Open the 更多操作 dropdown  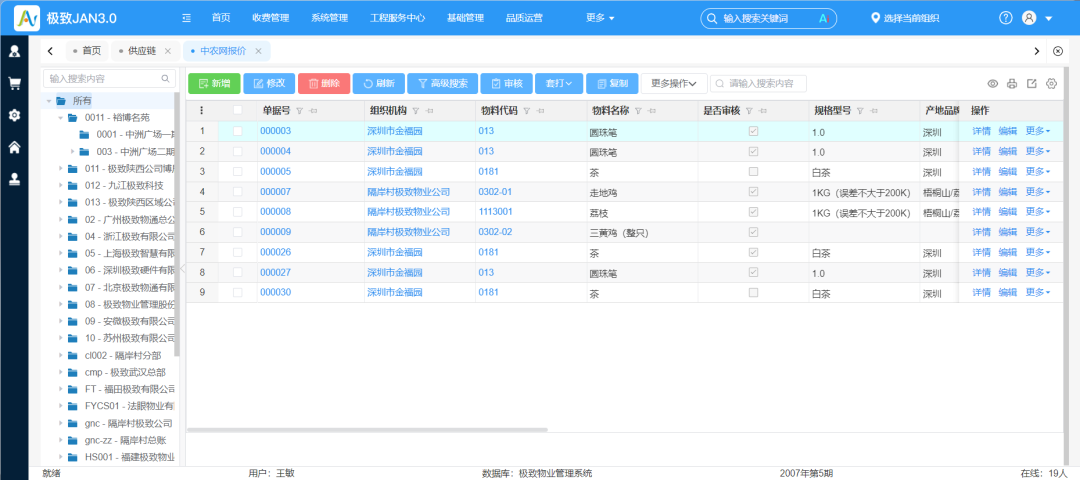[x=674, y=84]
